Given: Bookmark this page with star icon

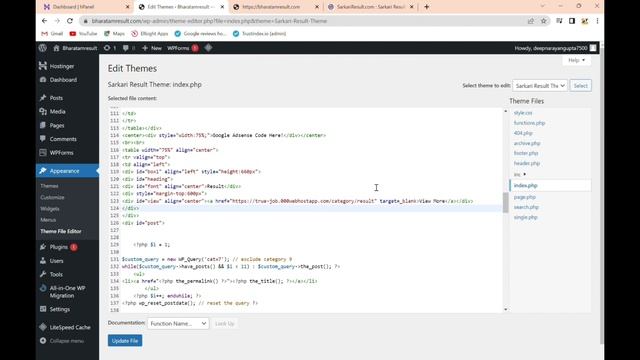Looking at the screenshot, I should (x=543, y=21).
